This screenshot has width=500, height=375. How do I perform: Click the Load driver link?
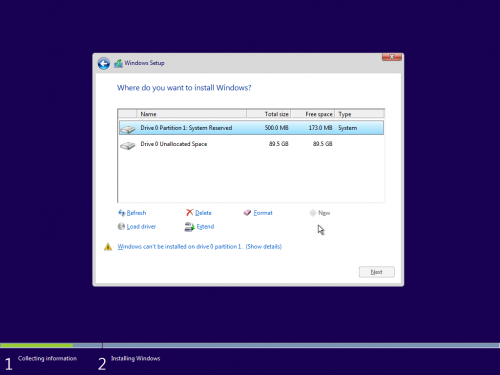coord(141,227)
